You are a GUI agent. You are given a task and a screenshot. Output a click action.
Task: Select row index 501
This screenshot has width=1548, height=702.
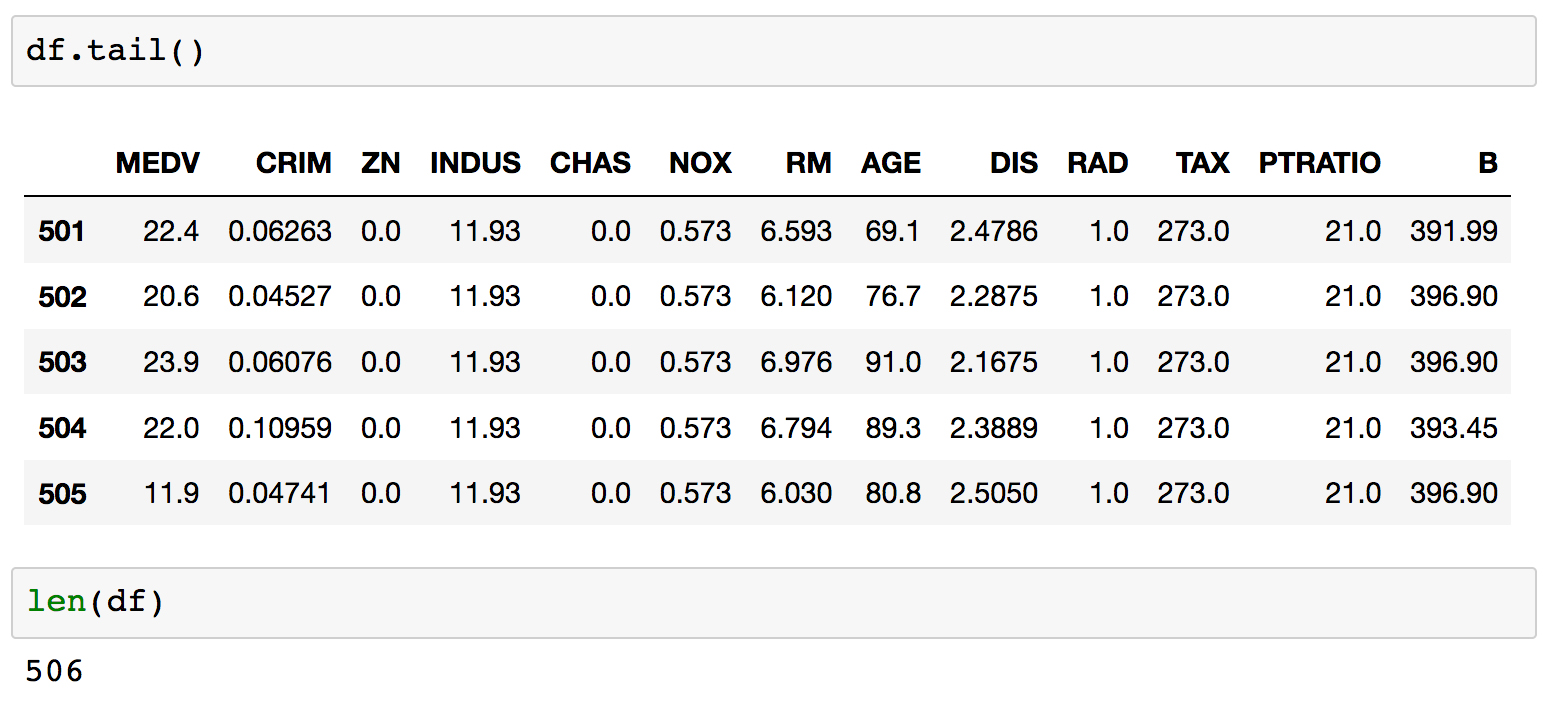coord(62,232)
